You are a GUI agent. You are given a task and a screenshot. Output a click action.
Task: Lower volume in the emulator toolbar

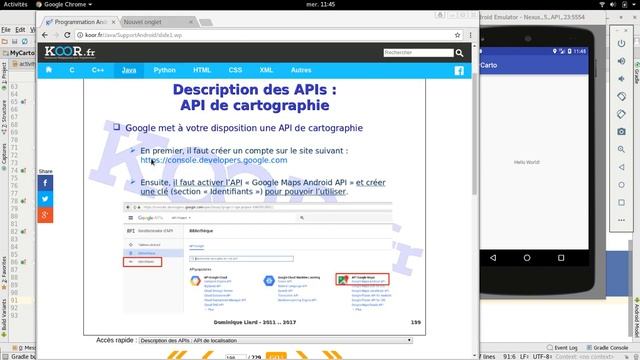coord(621,79)
